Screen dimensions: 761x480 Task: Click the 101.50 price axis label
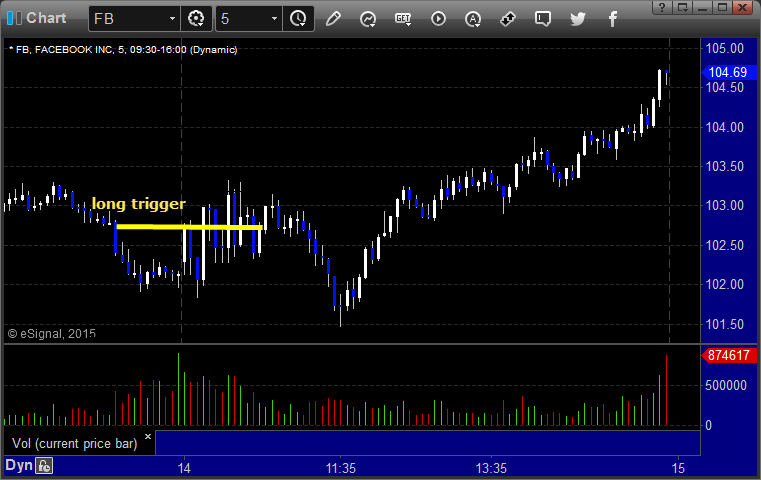(x=725, y=324)
